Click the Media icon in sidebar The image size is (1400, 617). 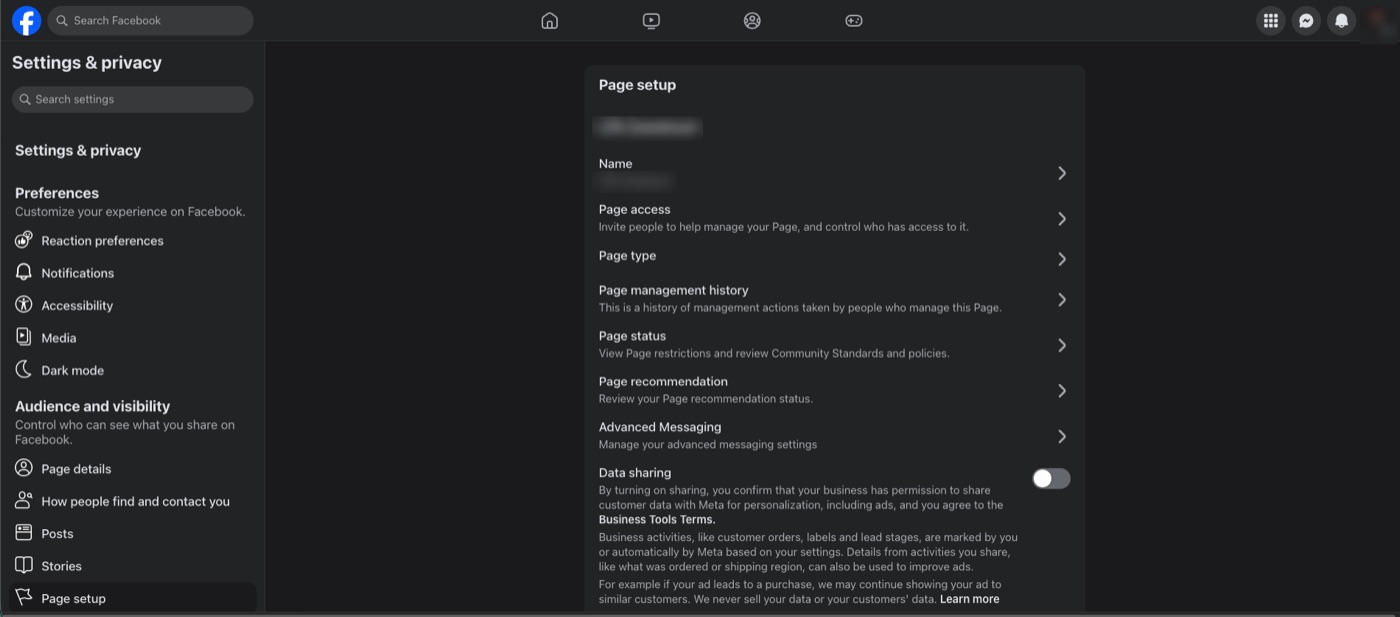[24, 337]
